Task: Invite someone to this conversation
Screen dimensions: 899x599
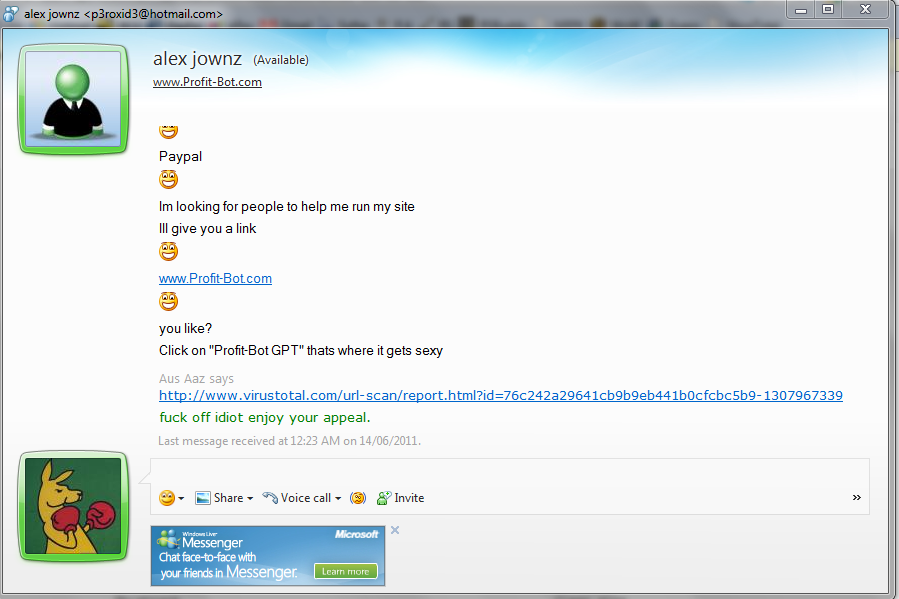Action: pos(401,498)
